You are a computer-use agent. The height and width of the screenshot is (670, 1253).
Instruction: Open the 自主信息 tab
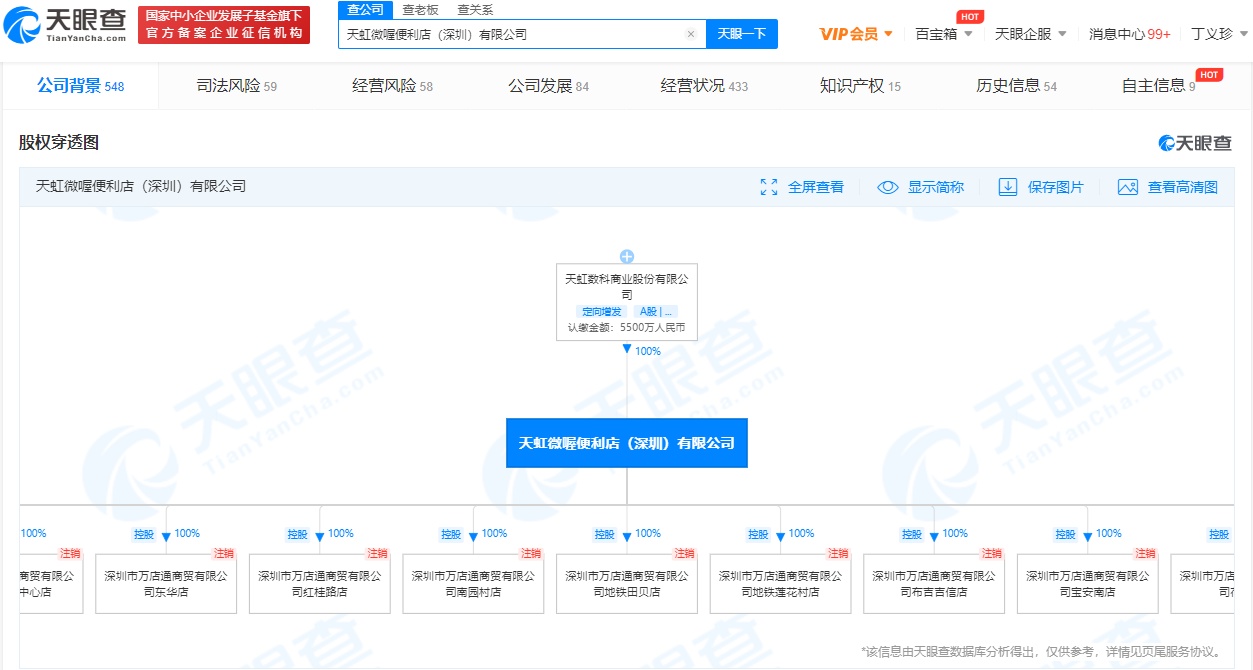(1159, 86)
